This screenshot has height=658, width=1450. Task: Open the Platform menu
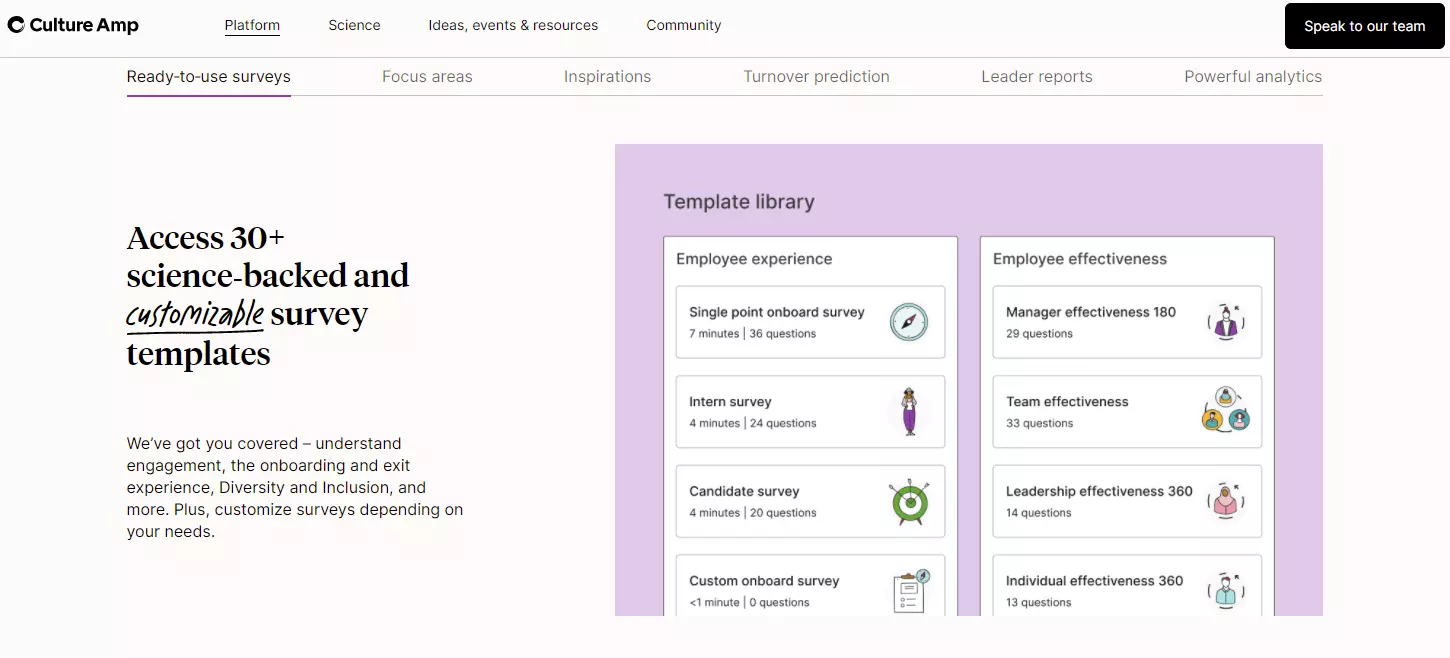point(252,25)
